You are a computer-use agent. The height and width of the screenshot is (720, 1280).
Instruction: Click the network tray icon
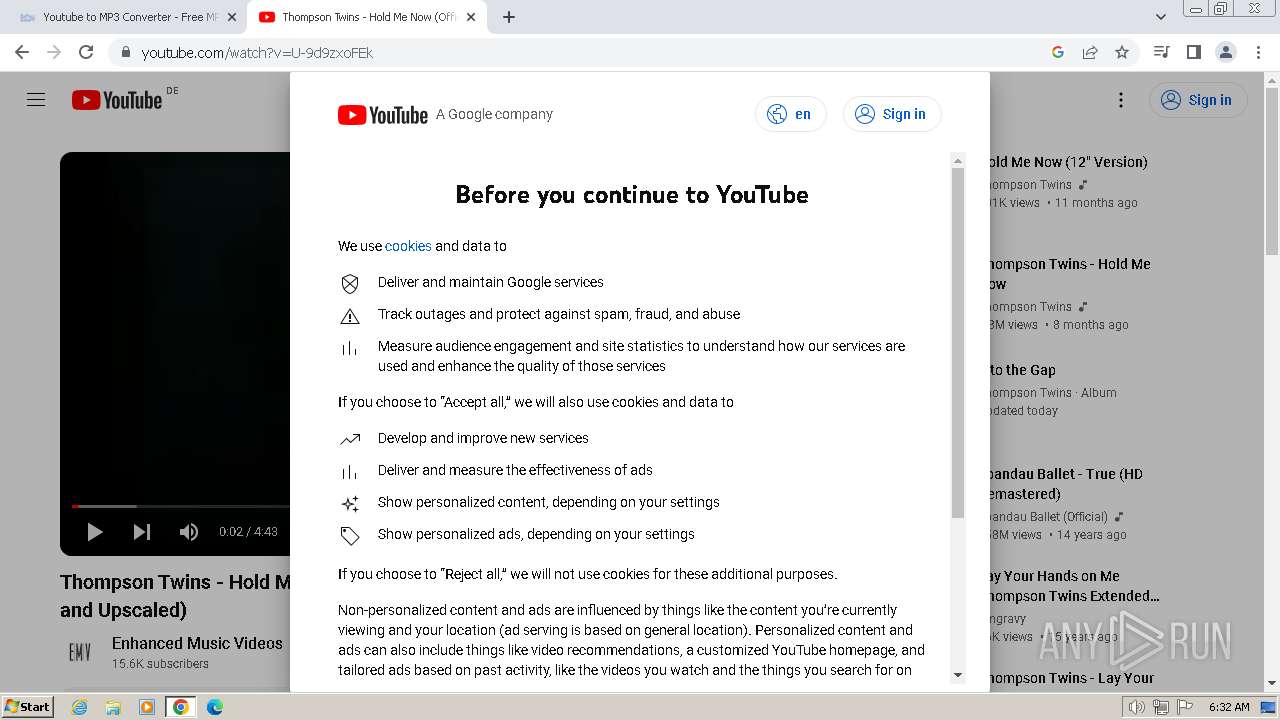[1161, 707]
